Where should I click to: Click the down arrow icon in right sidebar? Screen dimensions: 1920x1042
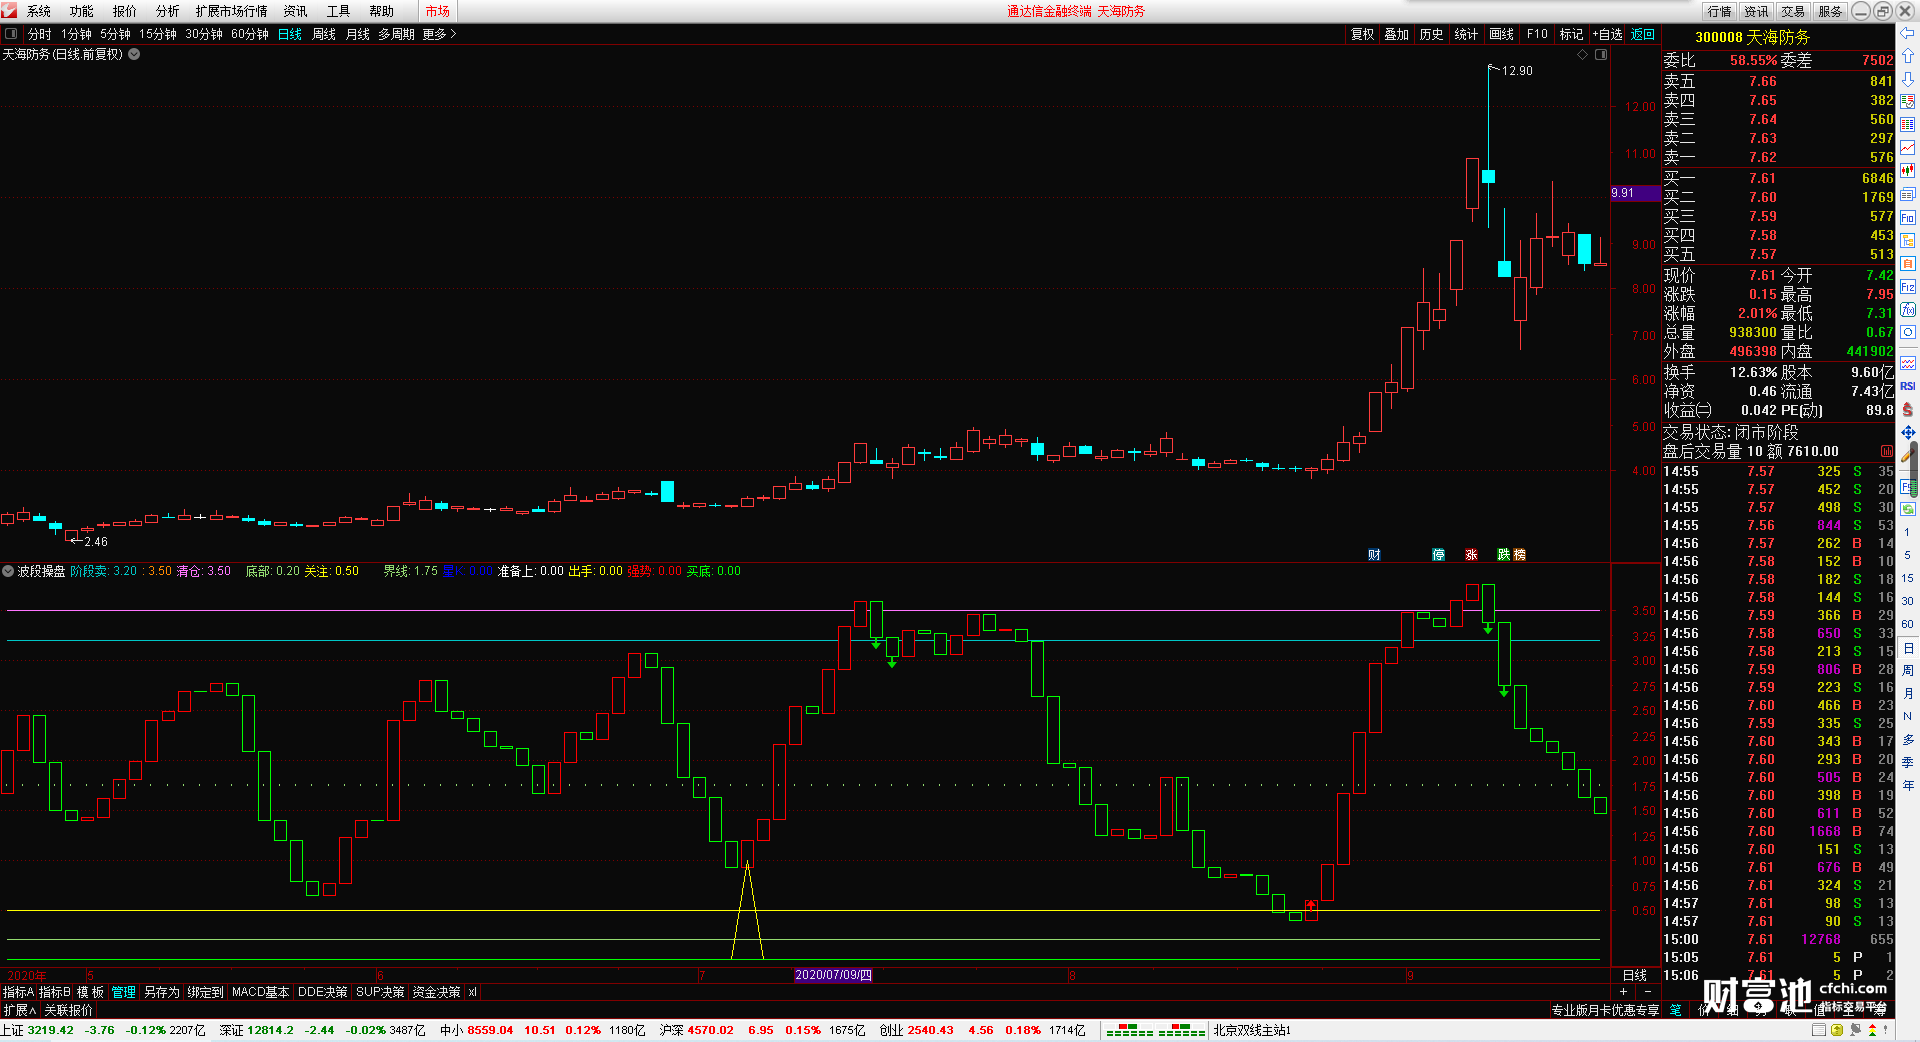tap(1908, 78)
